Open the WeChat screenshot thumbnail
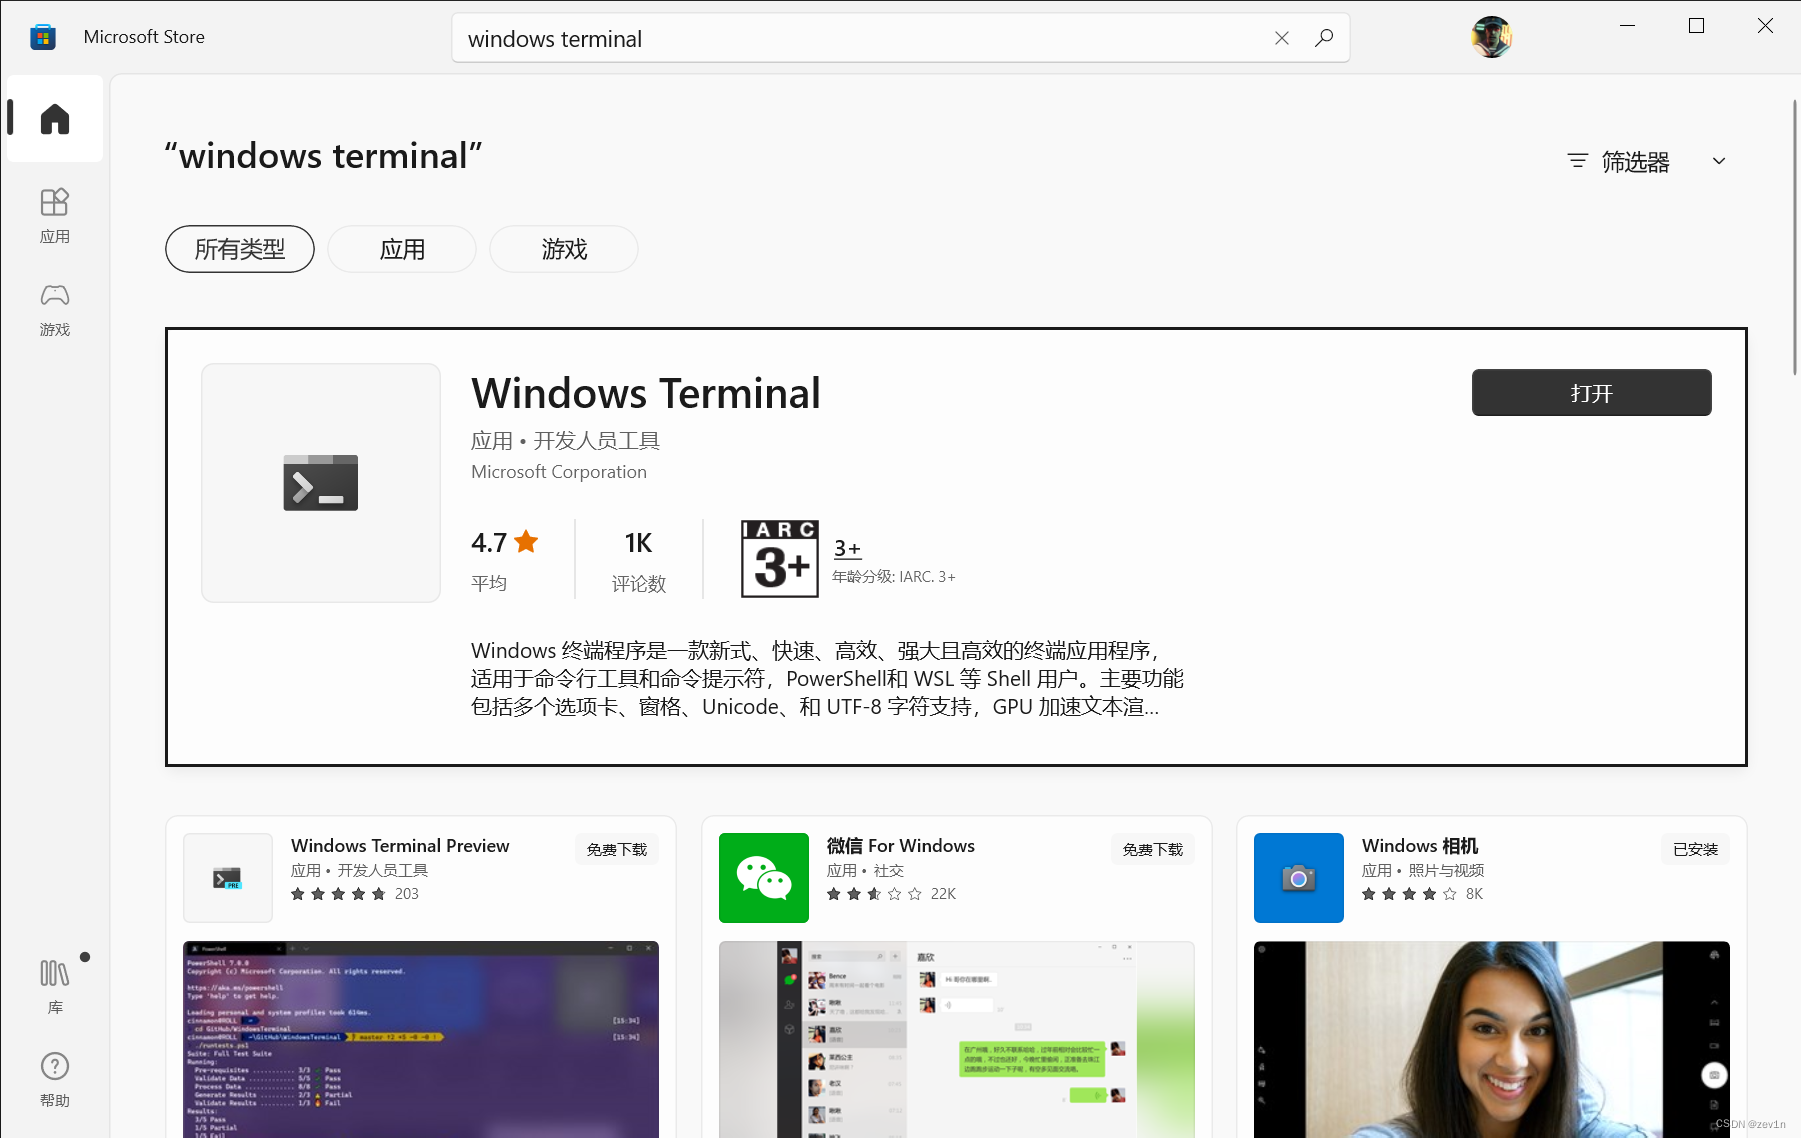The width and height of the screenshot is (1801, 1138). 957,1039
